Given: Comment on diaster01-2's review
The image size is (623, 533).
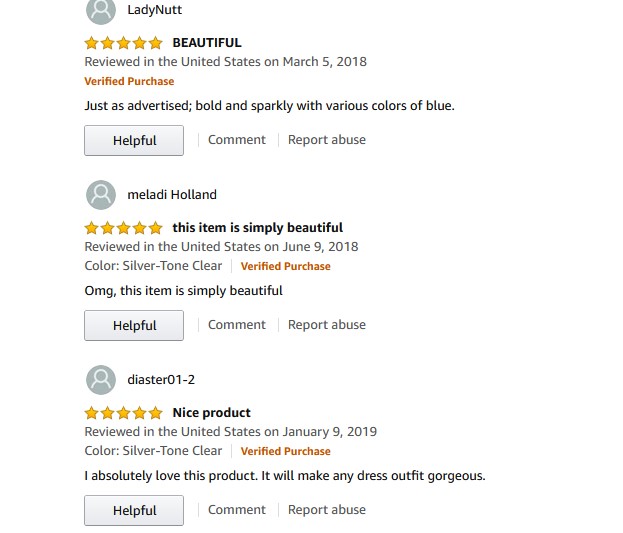Looking at the screenshot, I should pos(237,510).
